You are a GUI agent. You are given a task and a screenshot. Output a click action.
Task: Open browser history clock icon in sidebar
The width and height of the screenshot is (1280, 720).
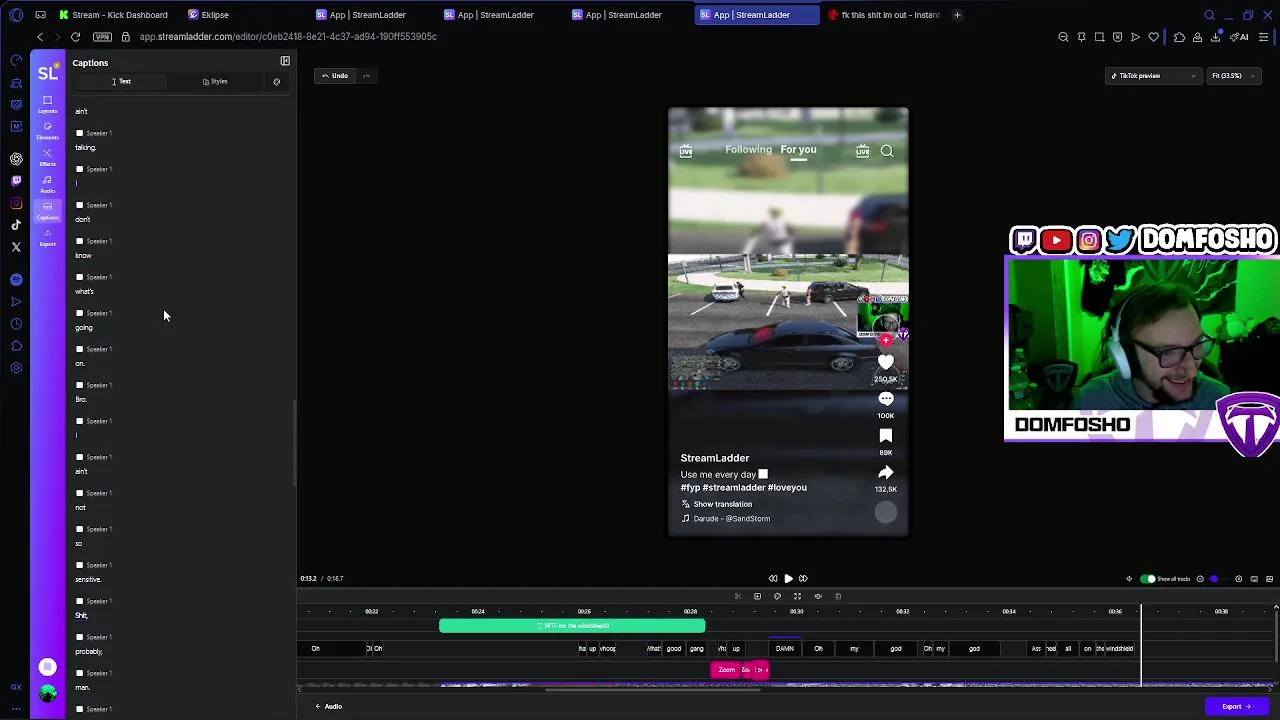click(16, 323)
